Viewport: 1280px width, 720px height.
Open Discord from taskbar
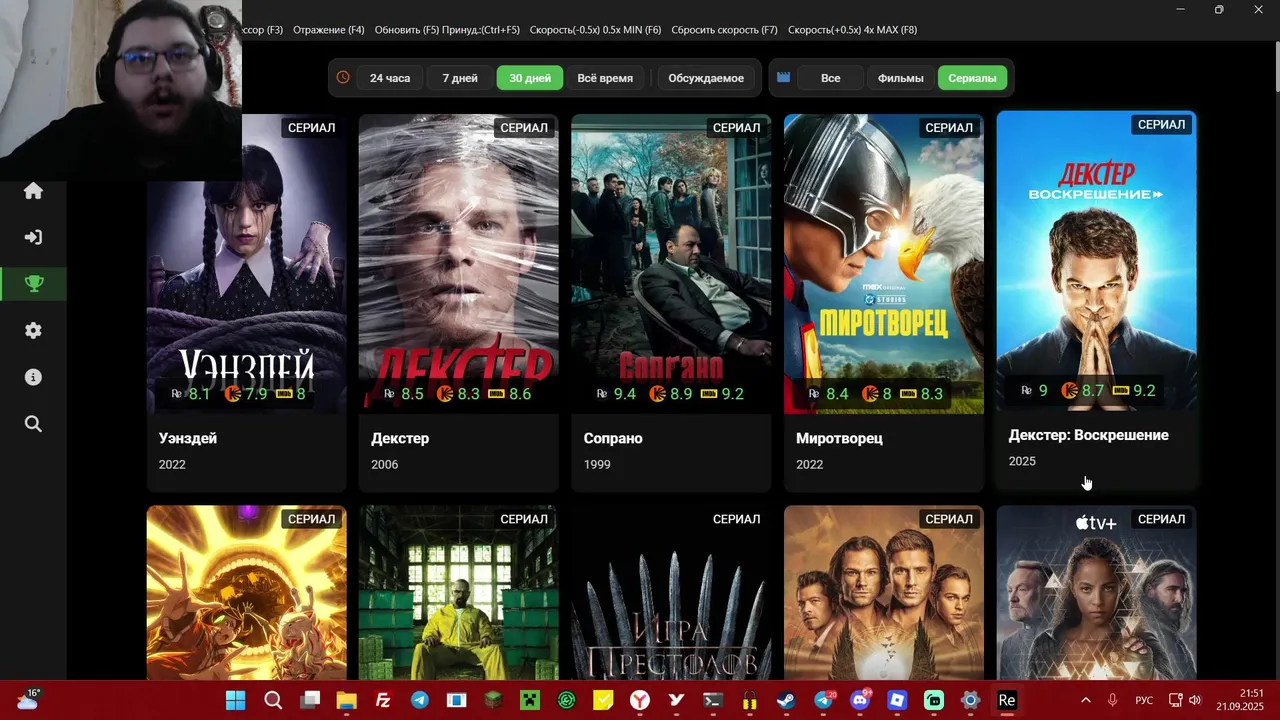pos(860,700)
